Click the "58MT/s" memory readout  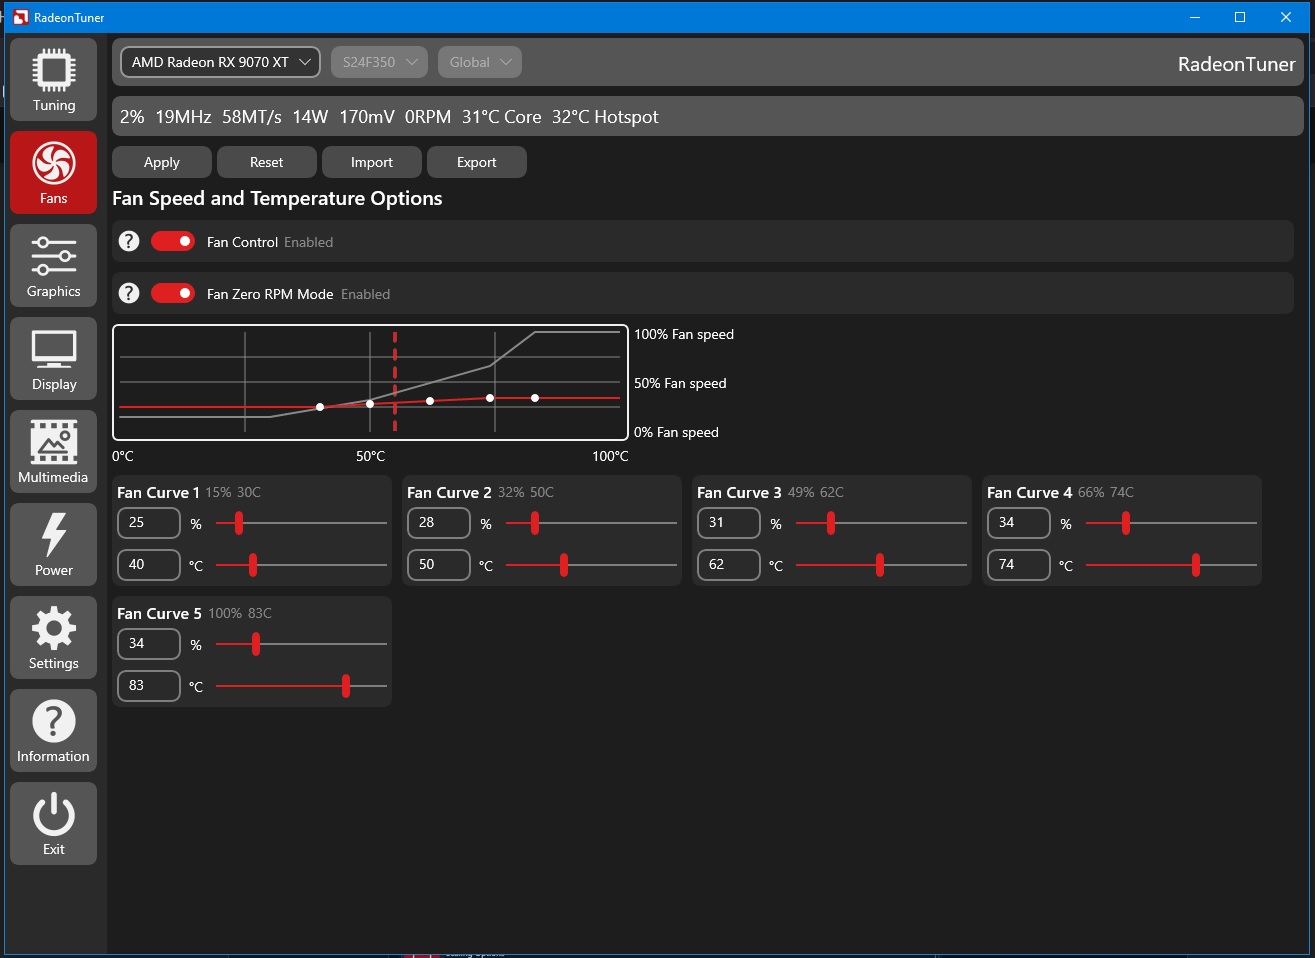pos(252,117)
